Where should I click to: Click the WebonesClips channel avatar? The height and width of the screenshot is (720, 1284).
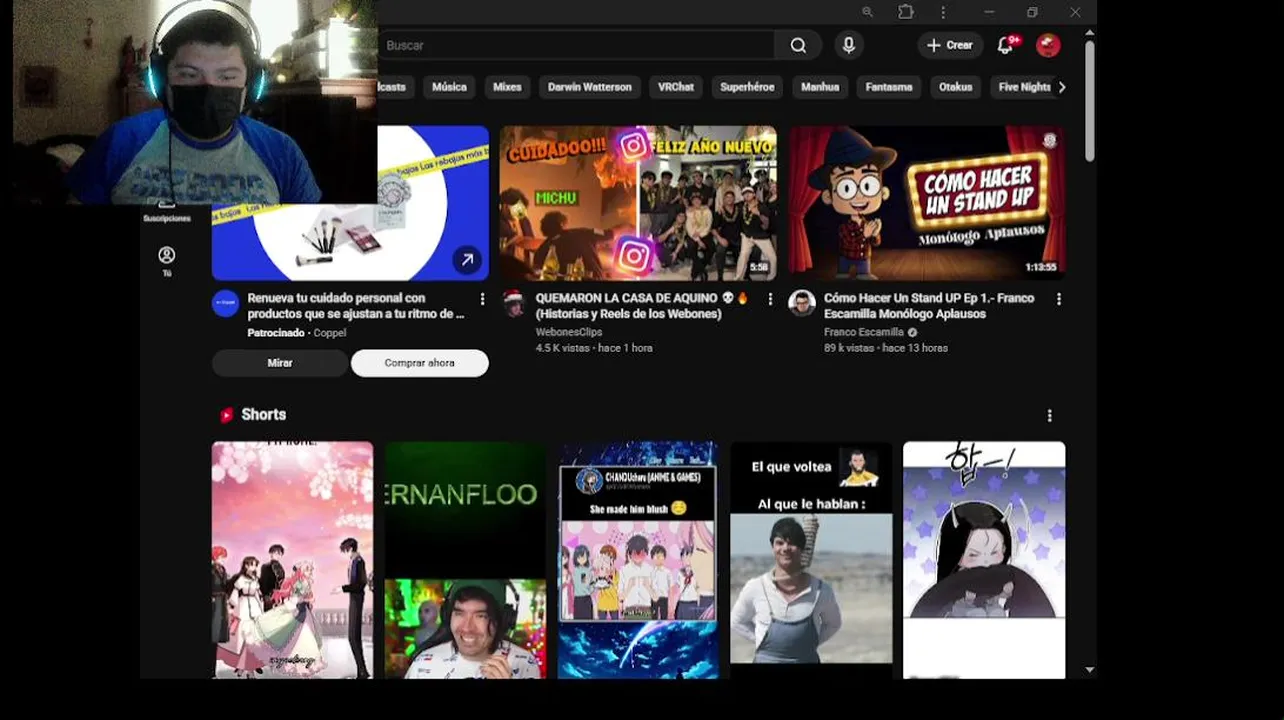coord(514,303)
